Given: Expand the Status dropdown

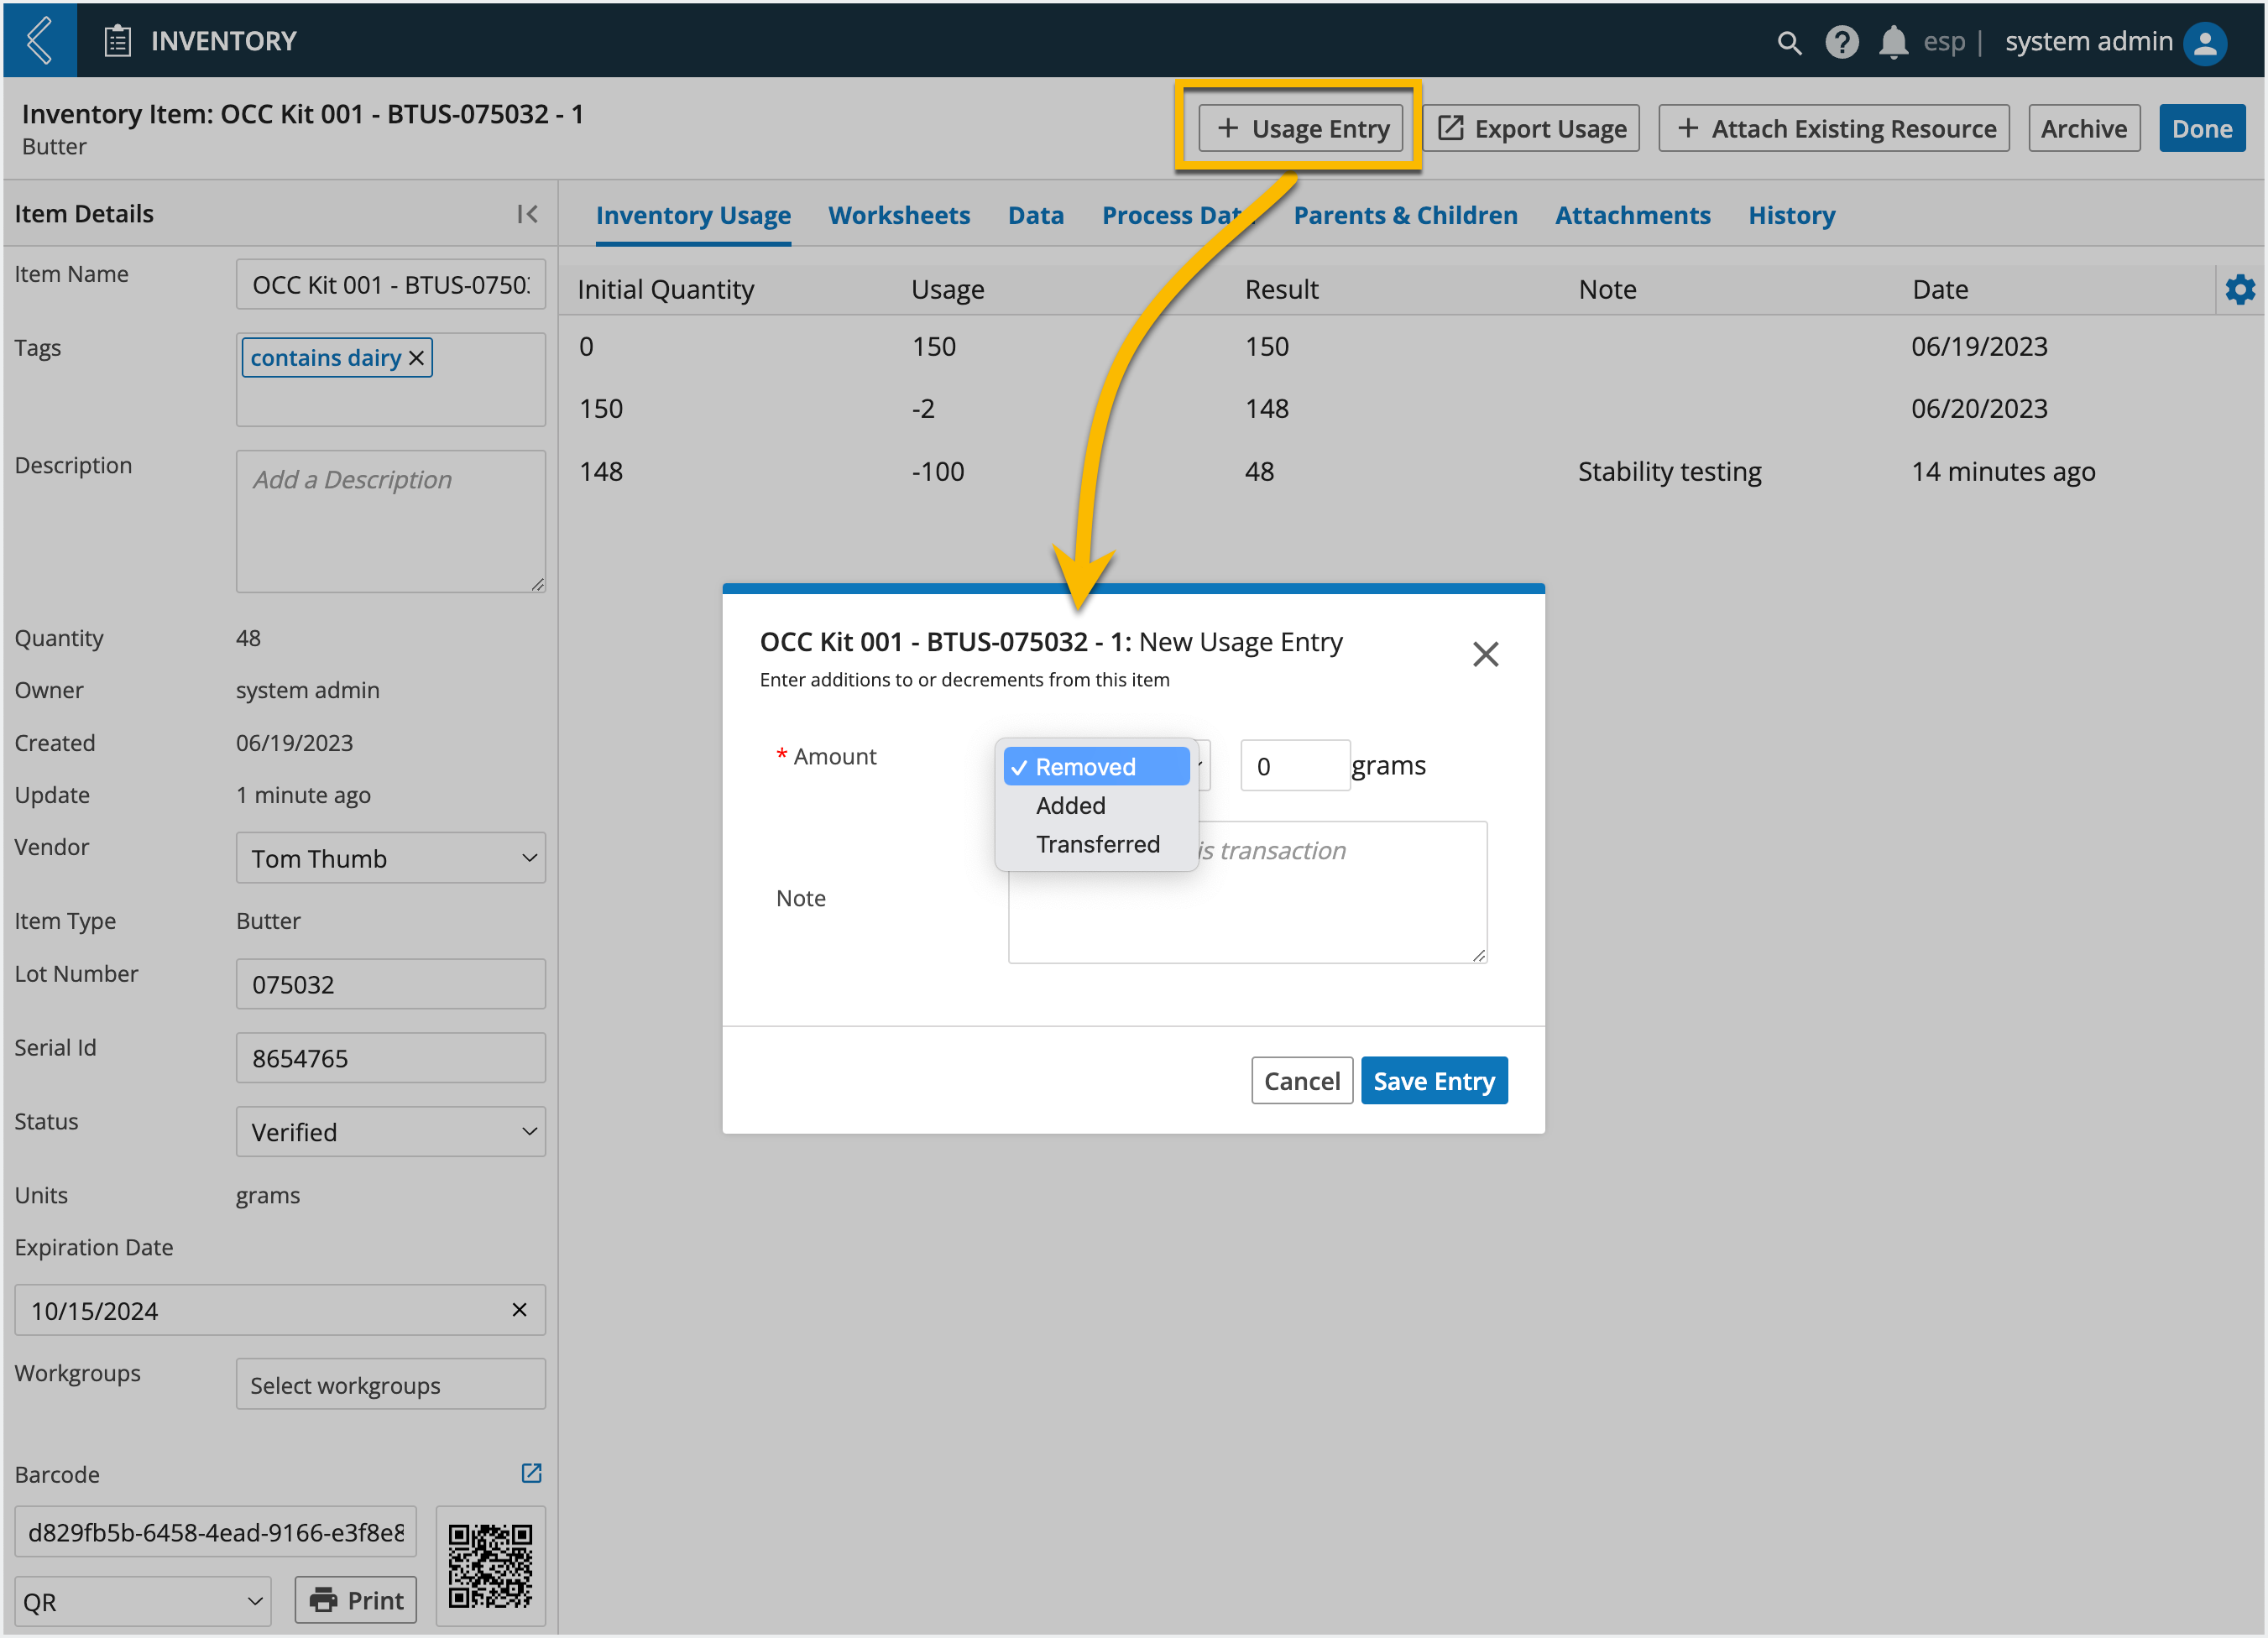Looking at the screenshot, I should pos(391,1132).
